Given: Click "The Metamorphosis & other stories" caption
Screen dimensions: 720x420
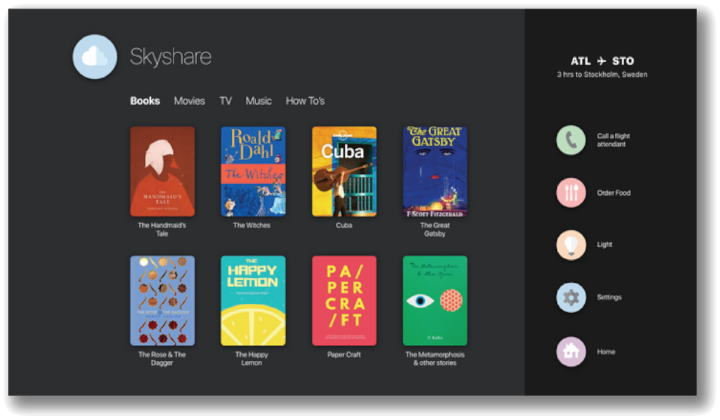Looking at the screenshot, I should 435,358.
